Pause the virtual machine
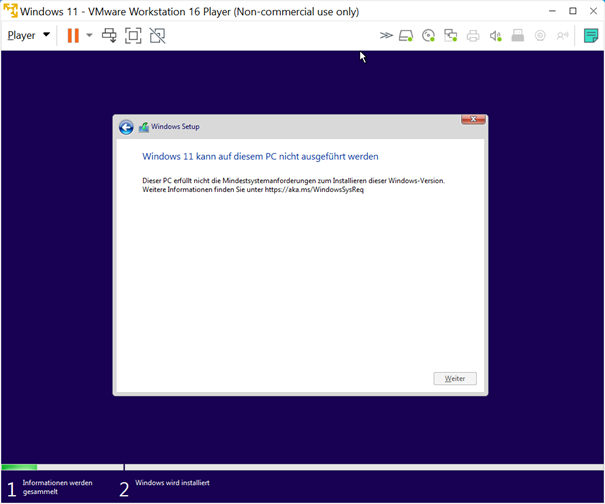The width and height of the screenshot is (605, 504). 73,36
